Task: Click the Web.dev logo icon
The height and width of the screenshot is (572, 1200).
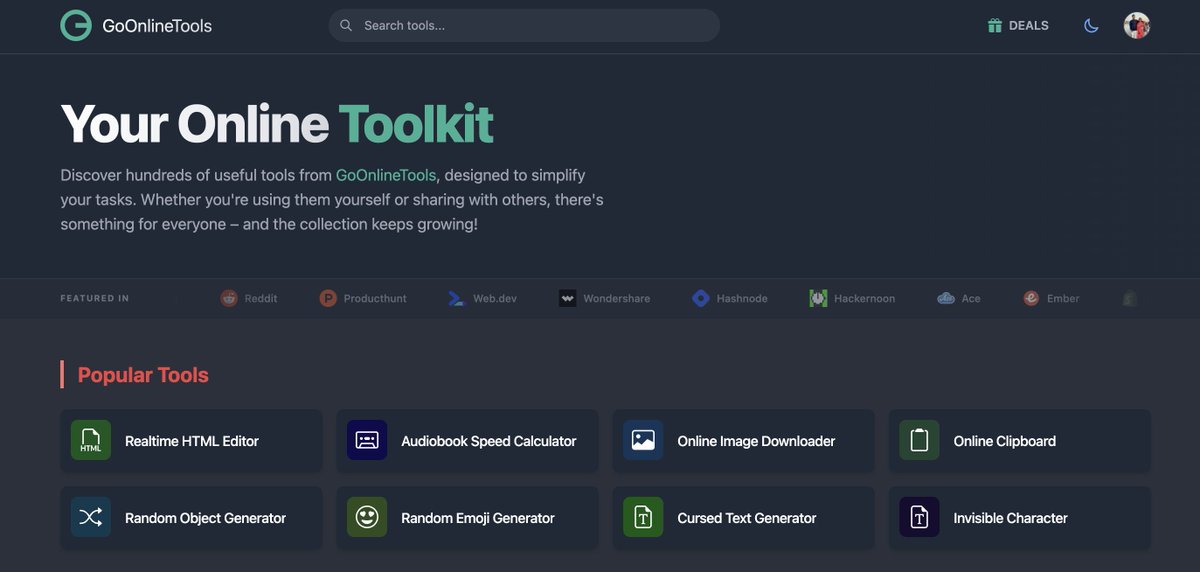Action: coord(457,298)
